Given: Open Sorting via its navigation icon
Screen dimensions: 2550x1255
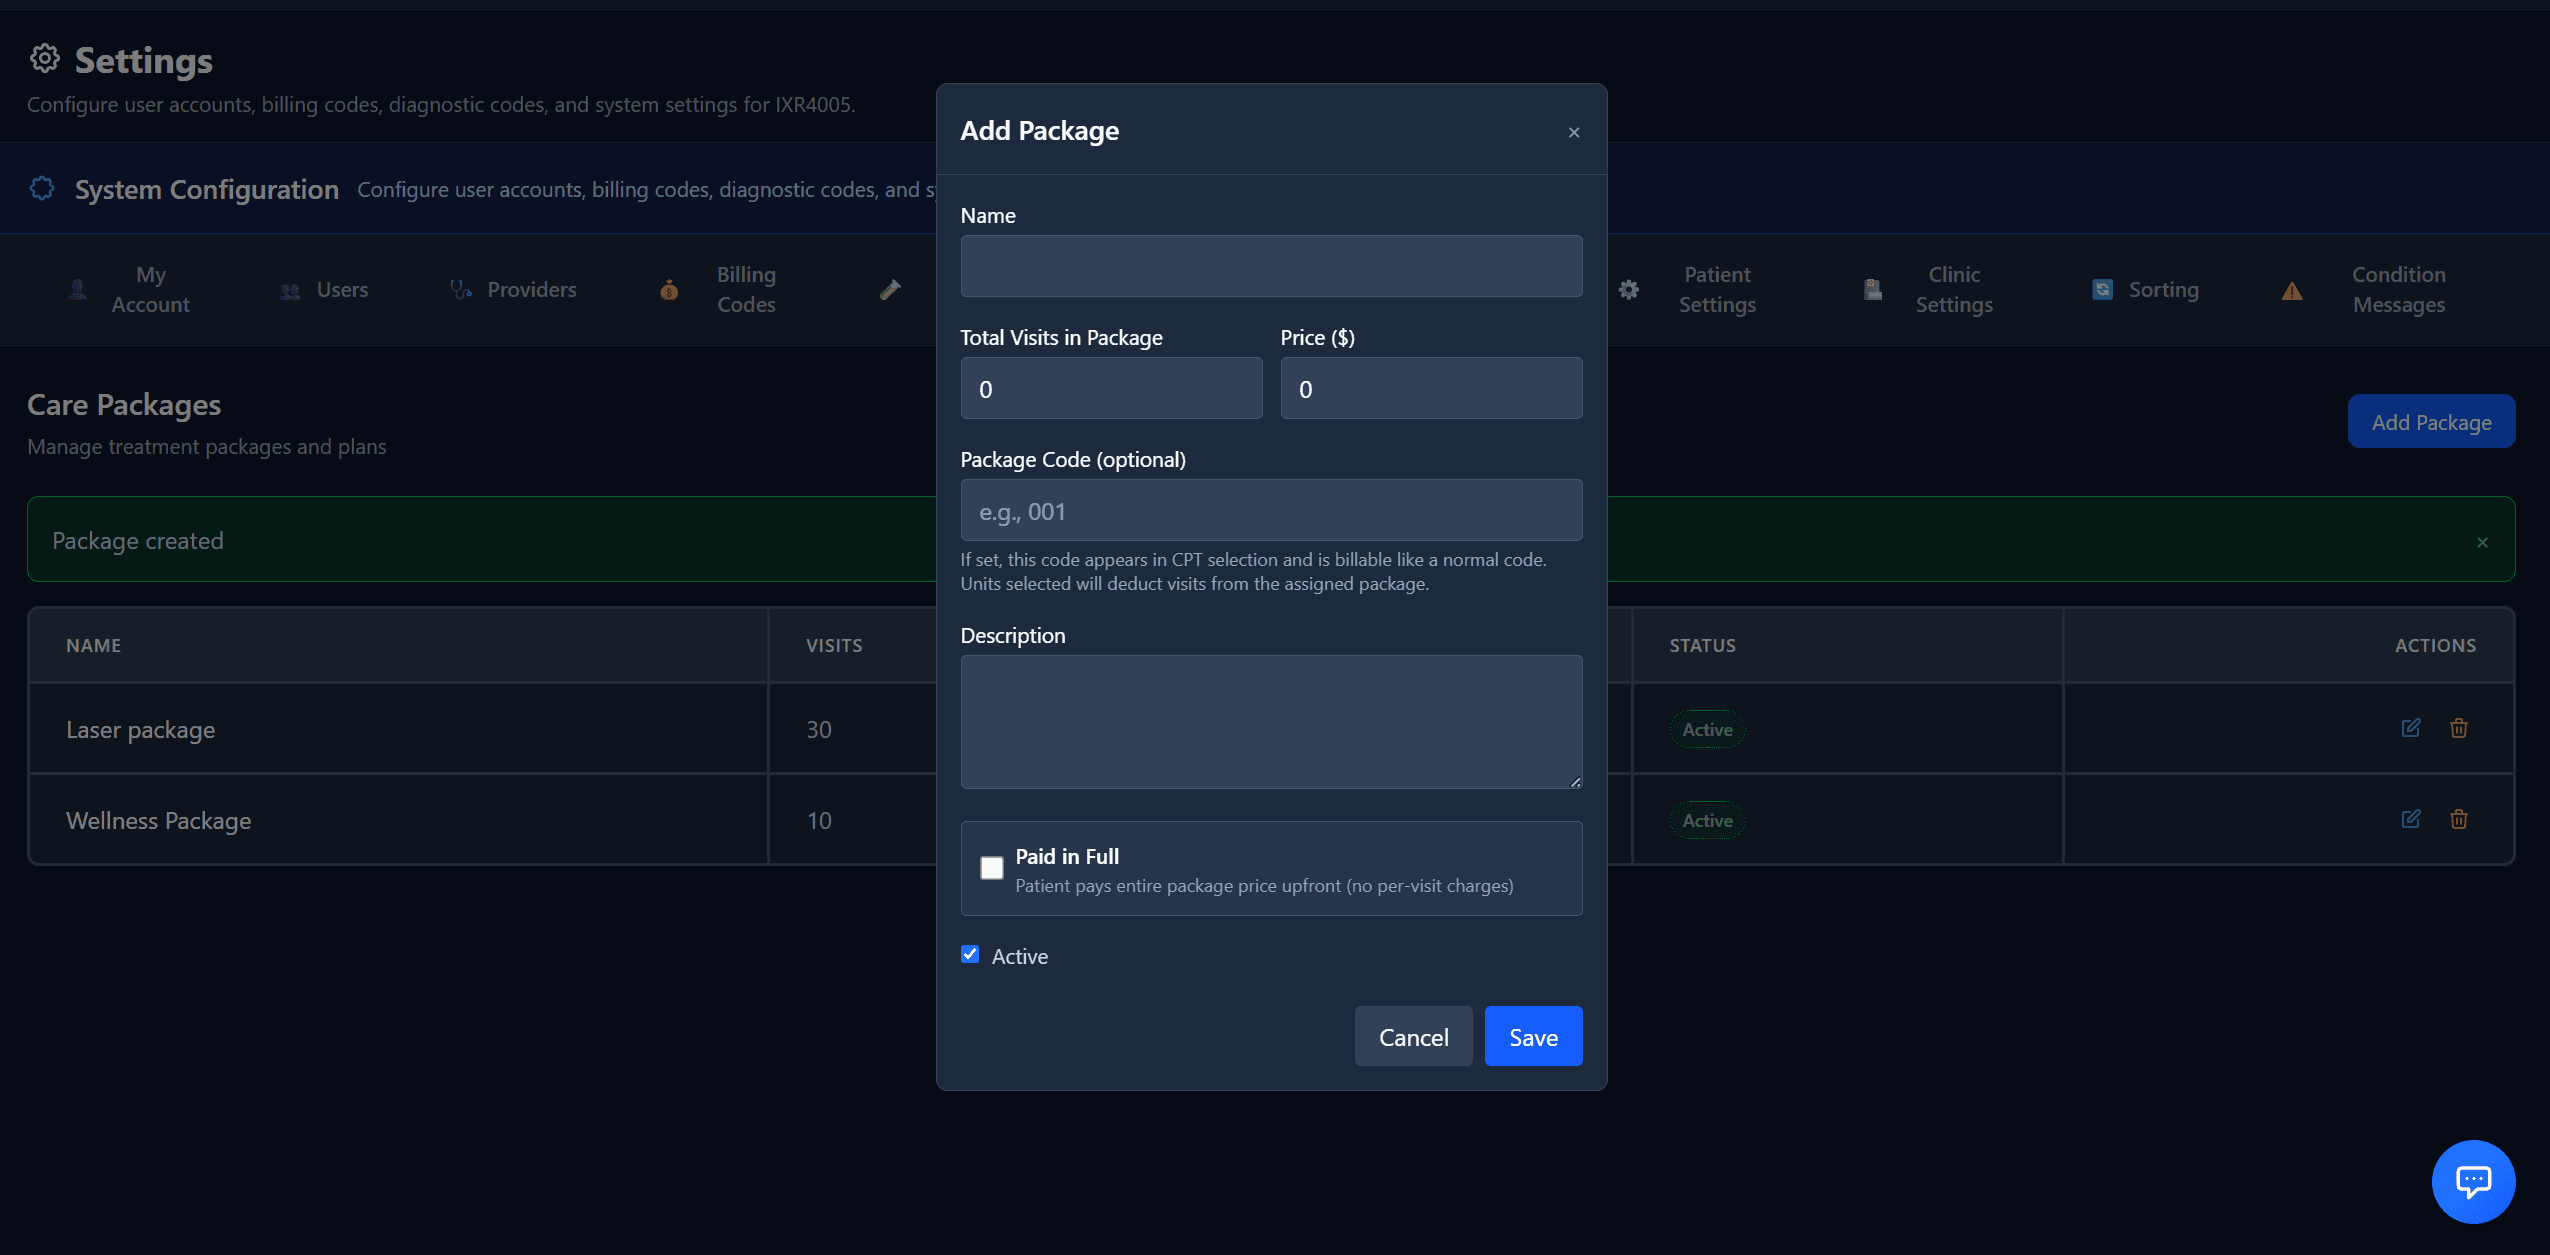Looking at the screenshot, I should [x=2103, y=289].
